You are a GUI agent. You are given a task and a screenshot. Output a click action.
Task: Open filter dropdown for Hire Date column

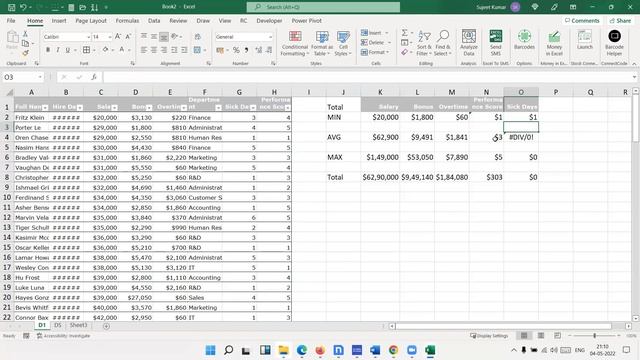(x=80, y=108)
